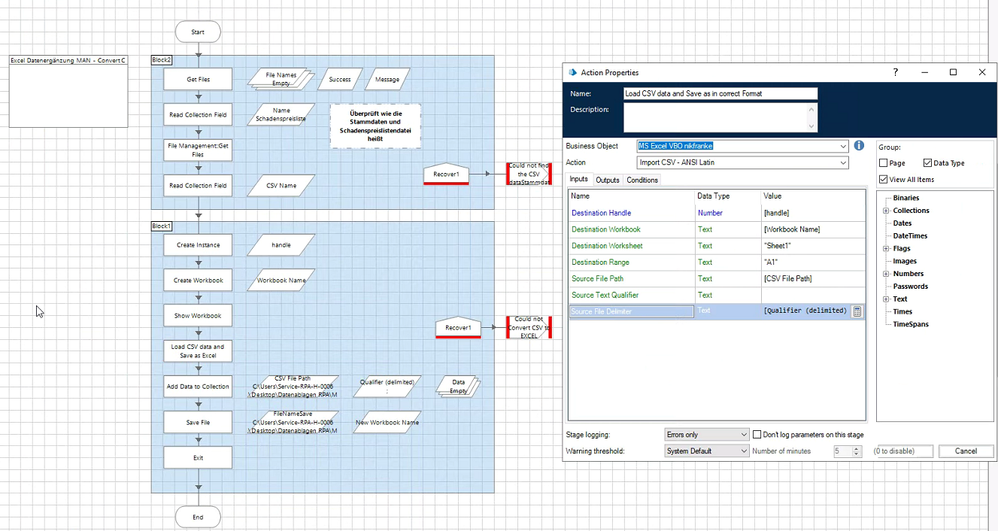This screenshot has height=531, width=998.
Task: Click the blue info icon beside Business Object
Action: coord(859,146)
